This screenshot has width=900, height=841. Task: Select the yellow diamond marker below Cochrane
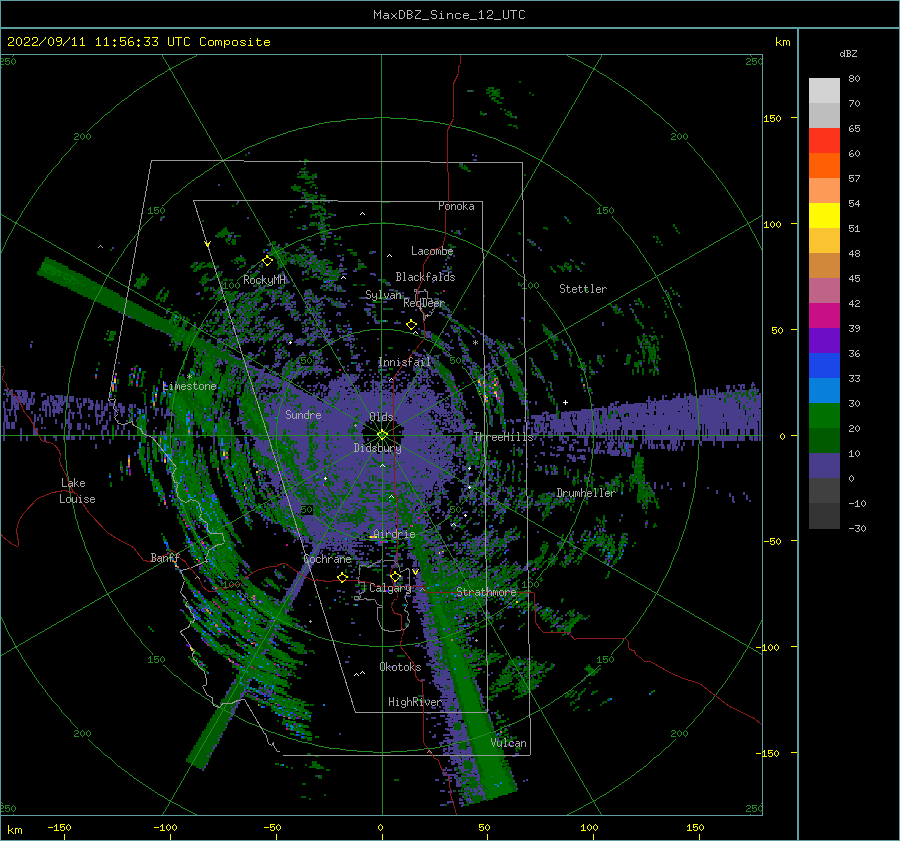(x=343, y=577)
